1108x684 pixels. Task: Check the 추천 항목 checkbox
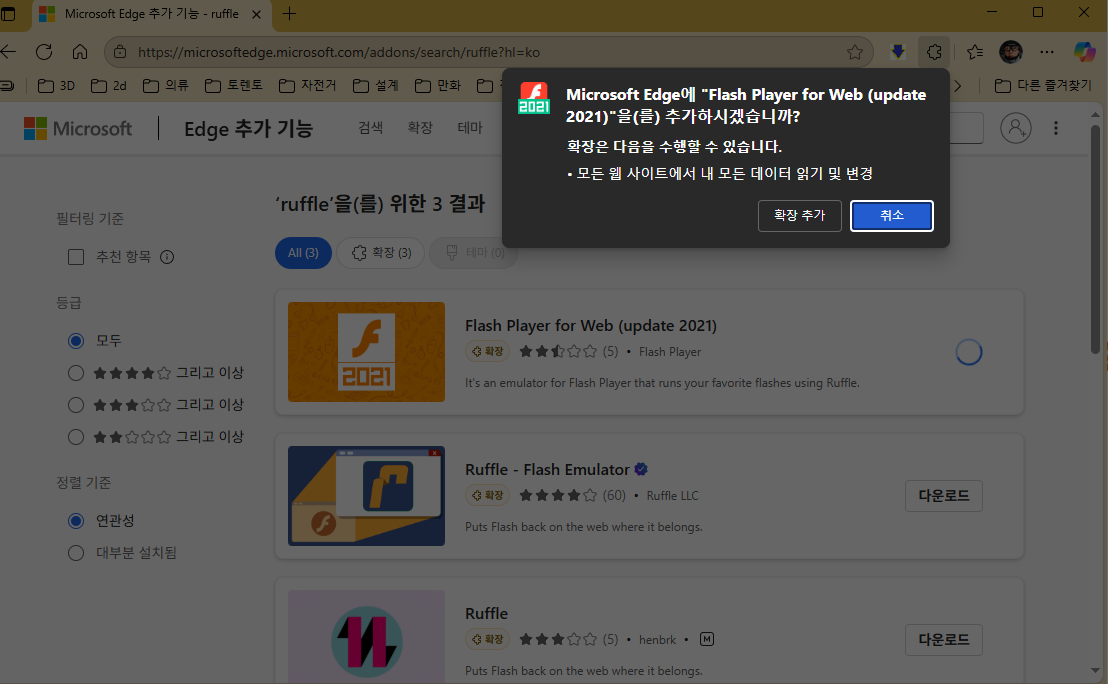pyautogui.click(x=75, y=257)
